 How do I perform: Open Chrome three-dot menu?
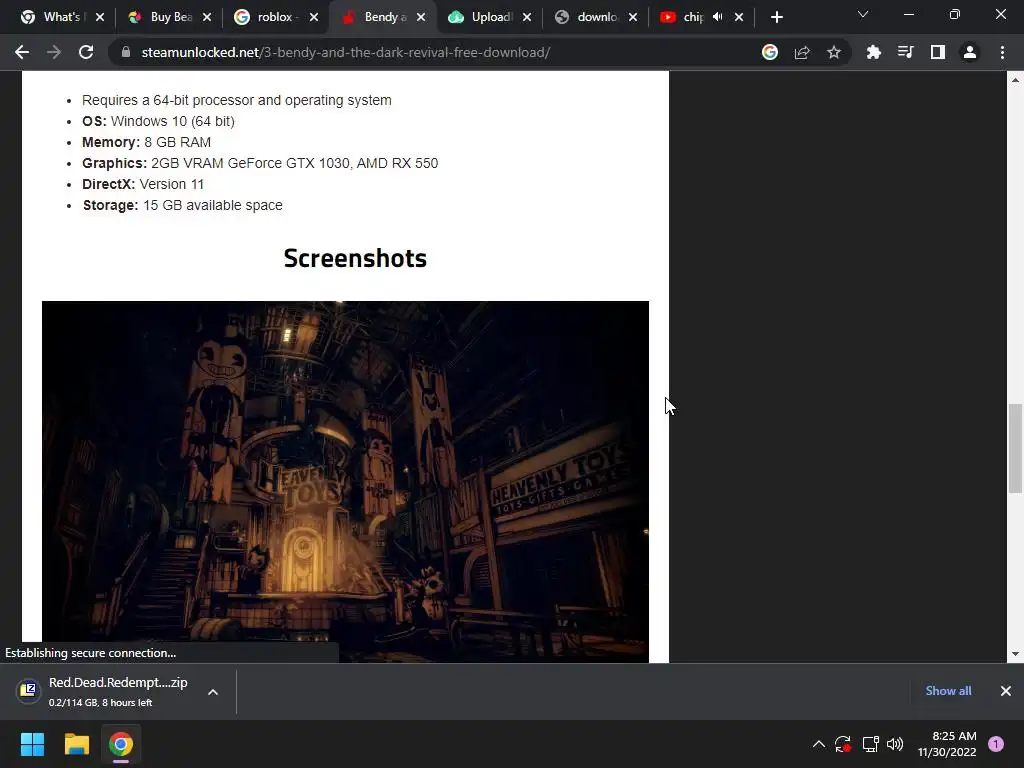click(1002, 52)
